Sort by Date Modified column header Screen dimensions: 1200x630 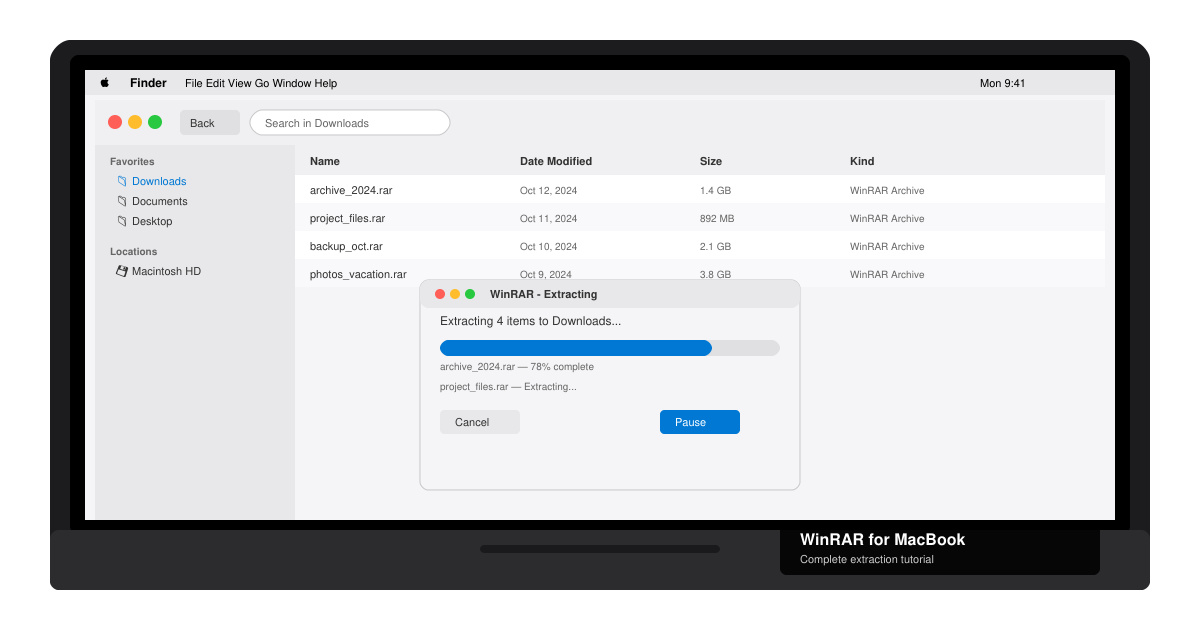click(x=556, y=161)
